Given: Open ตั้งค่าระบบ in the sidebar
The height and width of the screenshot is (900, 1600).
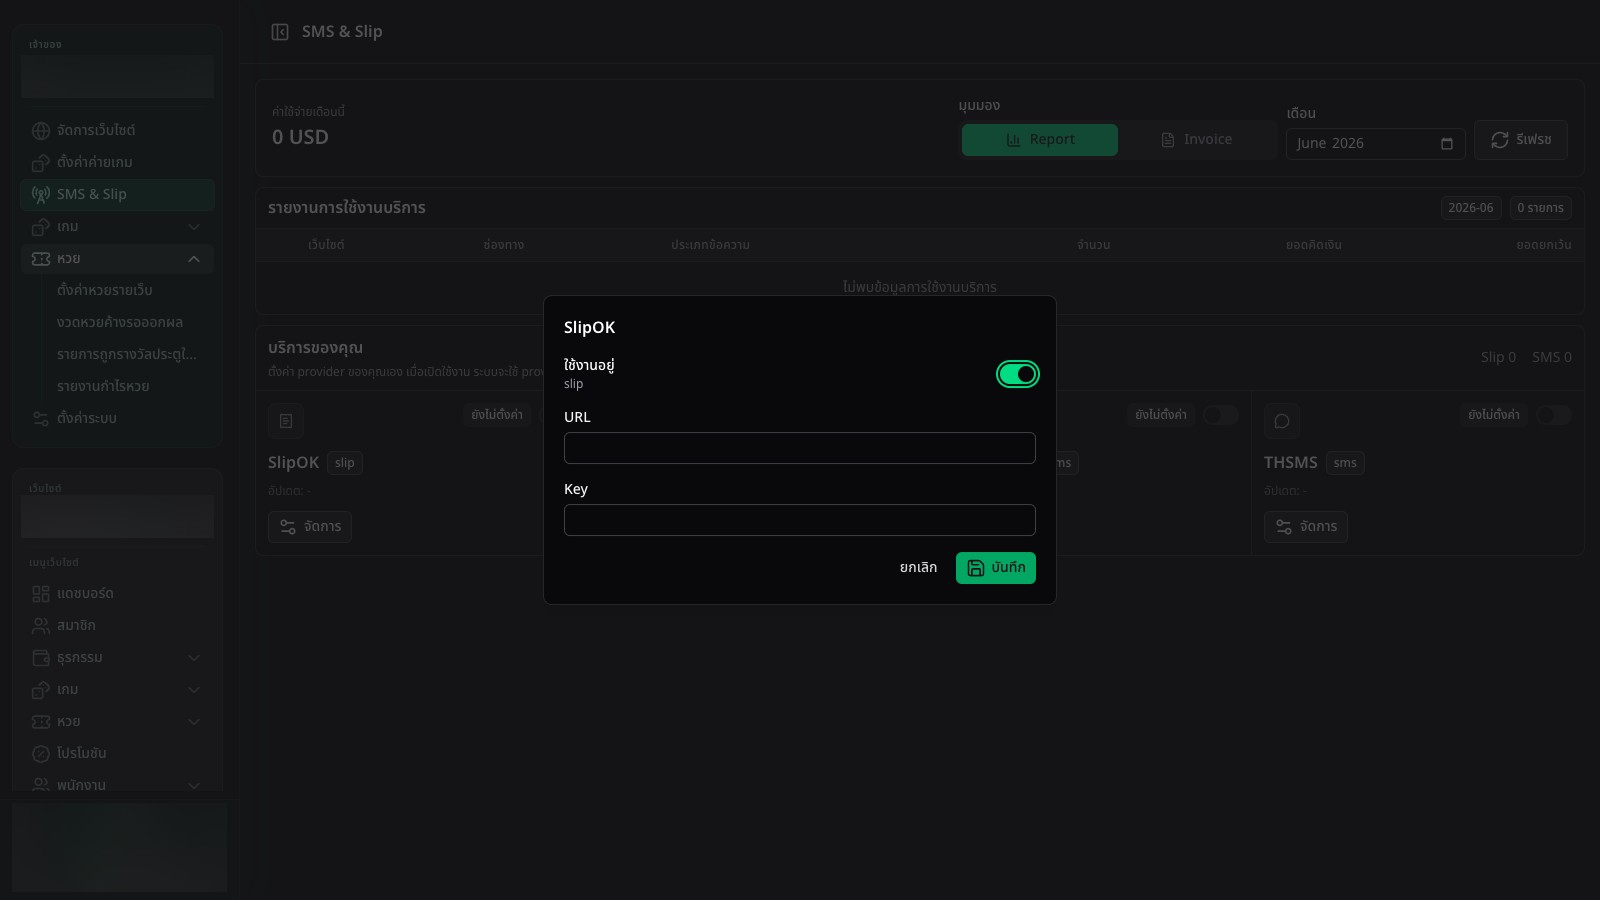Looking at the screenshot, I should pyautogui.click(x=117, y=419).
